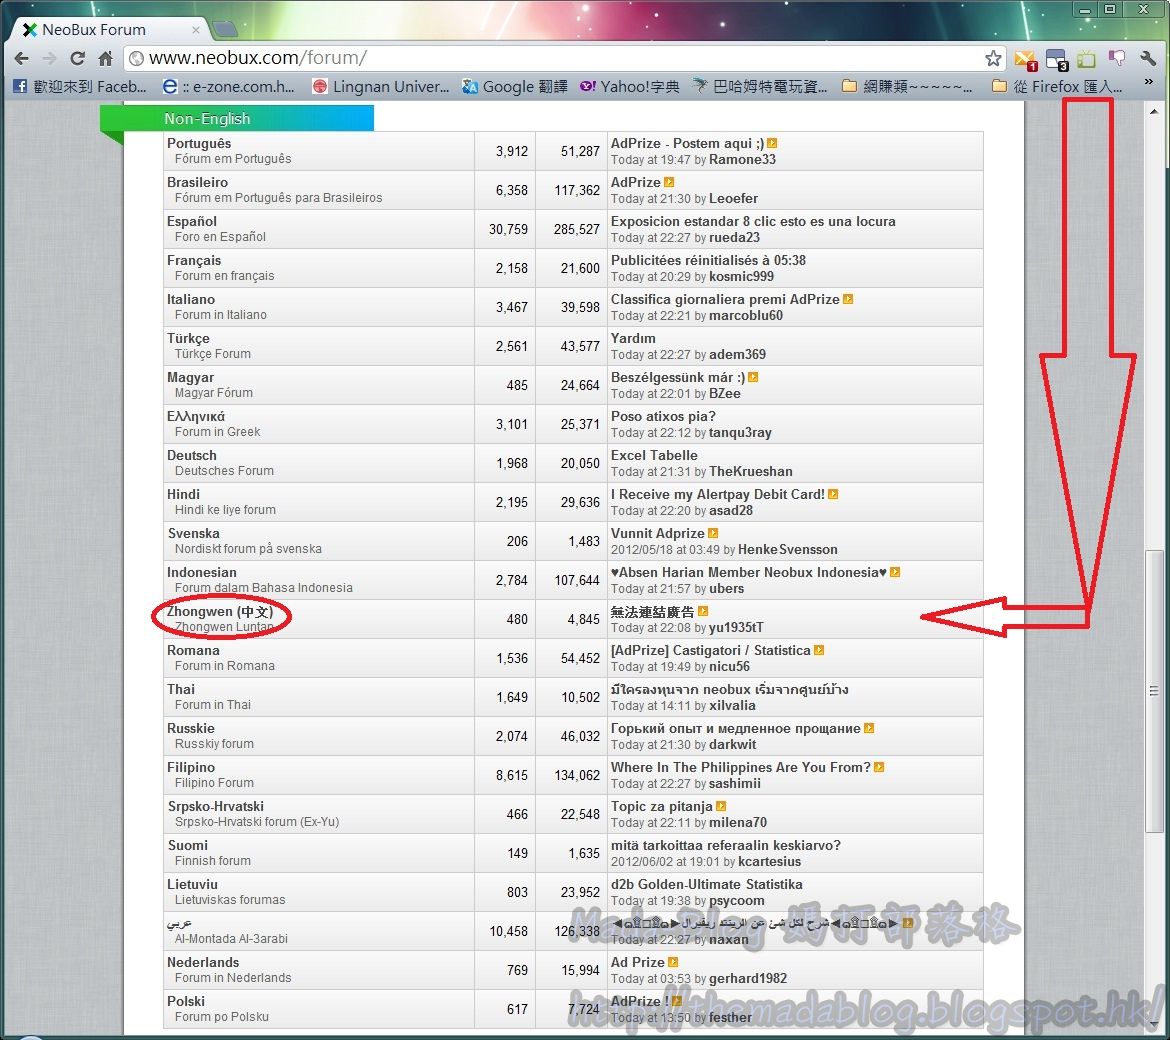Open the Türkçe forum
This screenshot has width=1170, height=1040.
point(188,338)
